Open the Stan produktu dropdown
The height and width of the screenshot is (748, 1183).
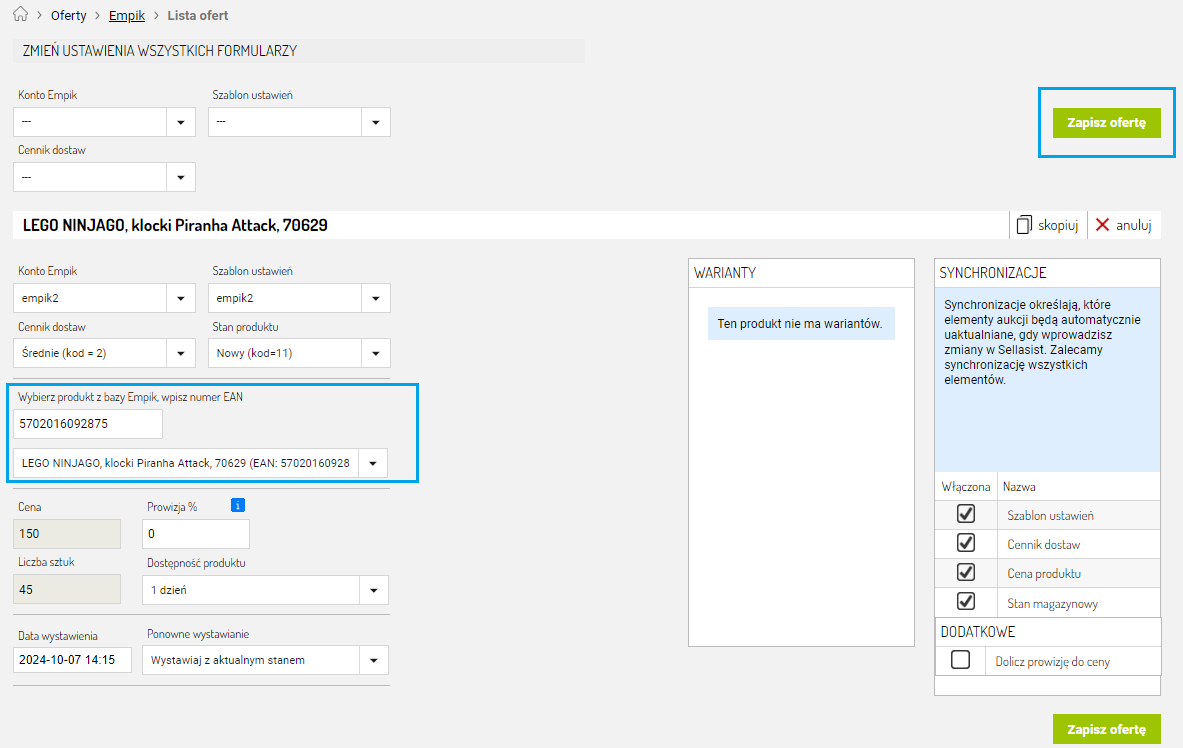click(375, 353)
